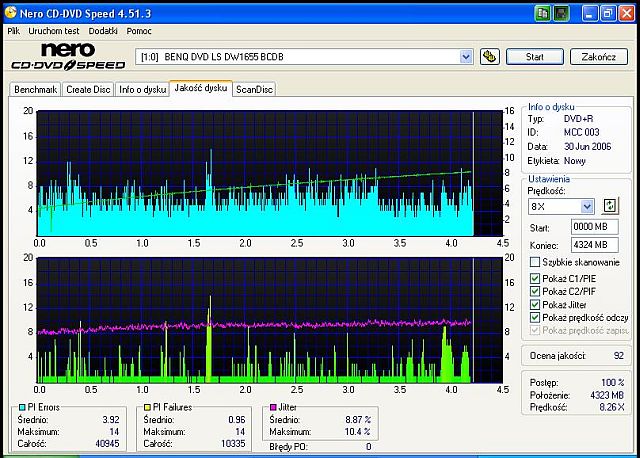Click the Start button
Screen dimensions: 640x458
pos(535,57)
